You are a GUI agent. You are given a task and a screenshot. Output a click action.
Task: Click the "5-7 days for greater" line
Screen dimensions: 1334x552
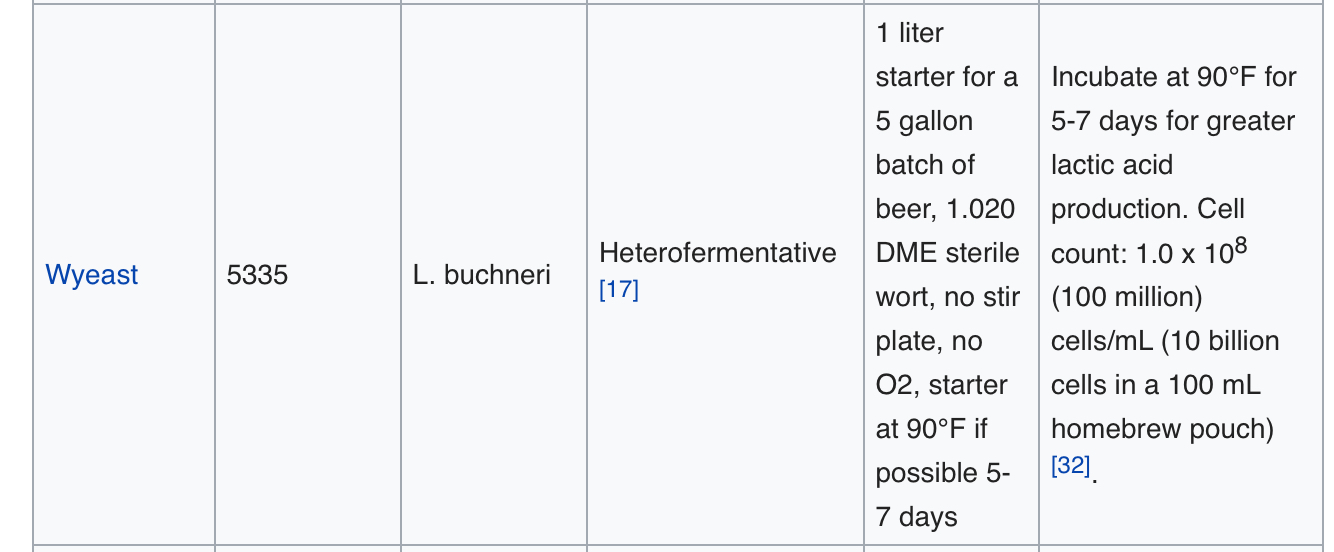click(1172, 121)
